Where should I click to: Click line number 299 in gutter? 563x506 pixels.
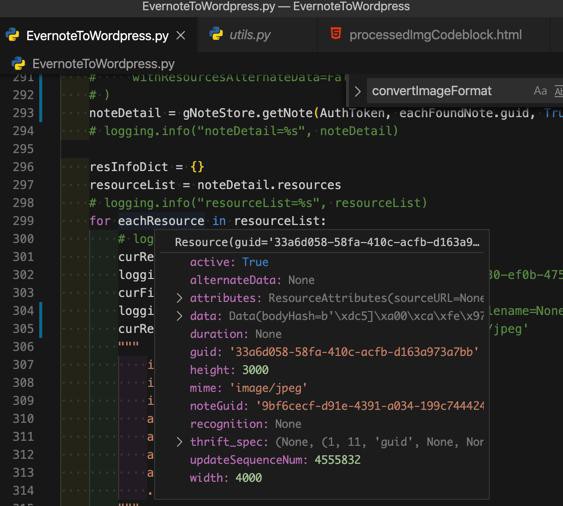(x=23, y=220)
